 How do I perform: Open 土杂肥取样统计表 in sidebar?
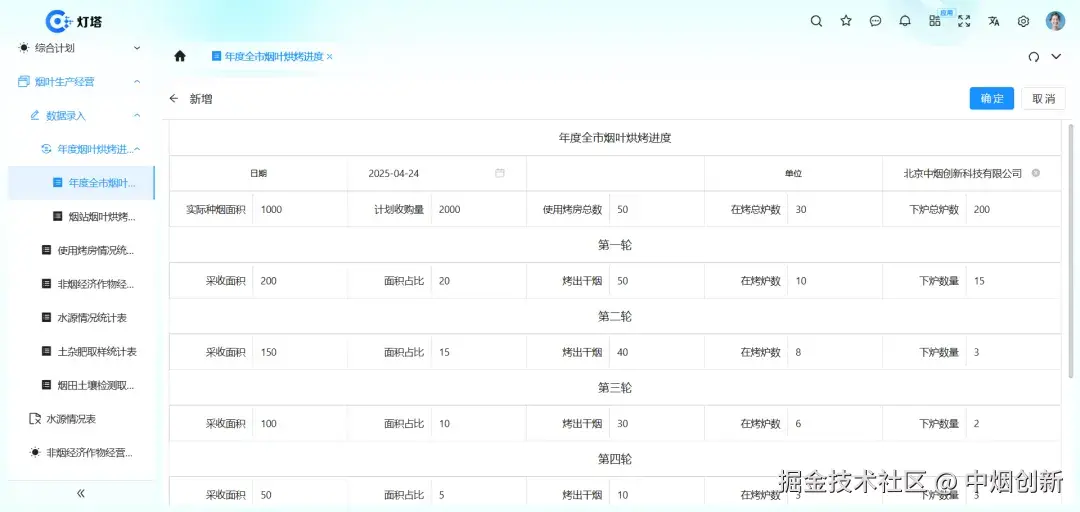click(x=81, y=351)
